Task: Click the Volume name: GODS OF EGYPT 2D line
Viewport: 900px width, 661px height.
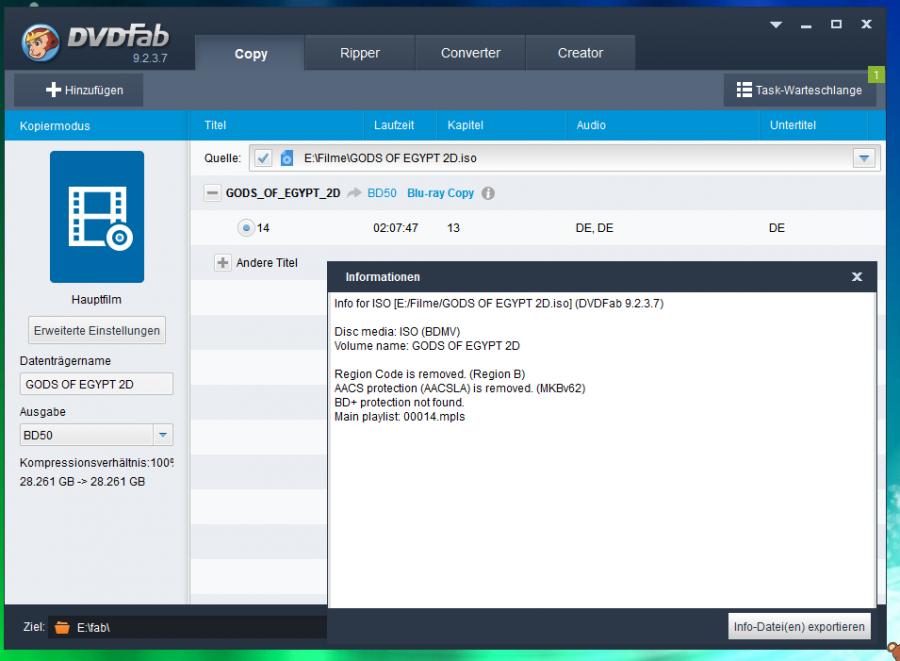Action: [x=427, y=346]
